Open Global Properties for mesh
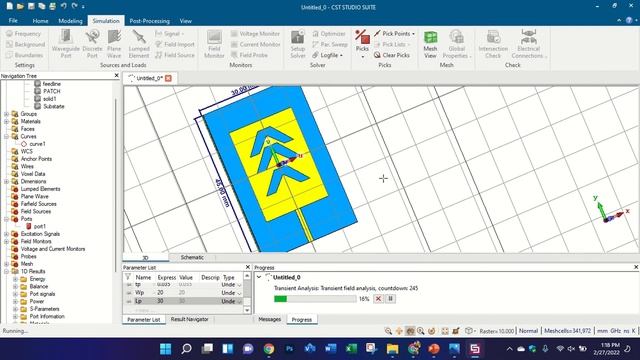 tap(456, 44)
